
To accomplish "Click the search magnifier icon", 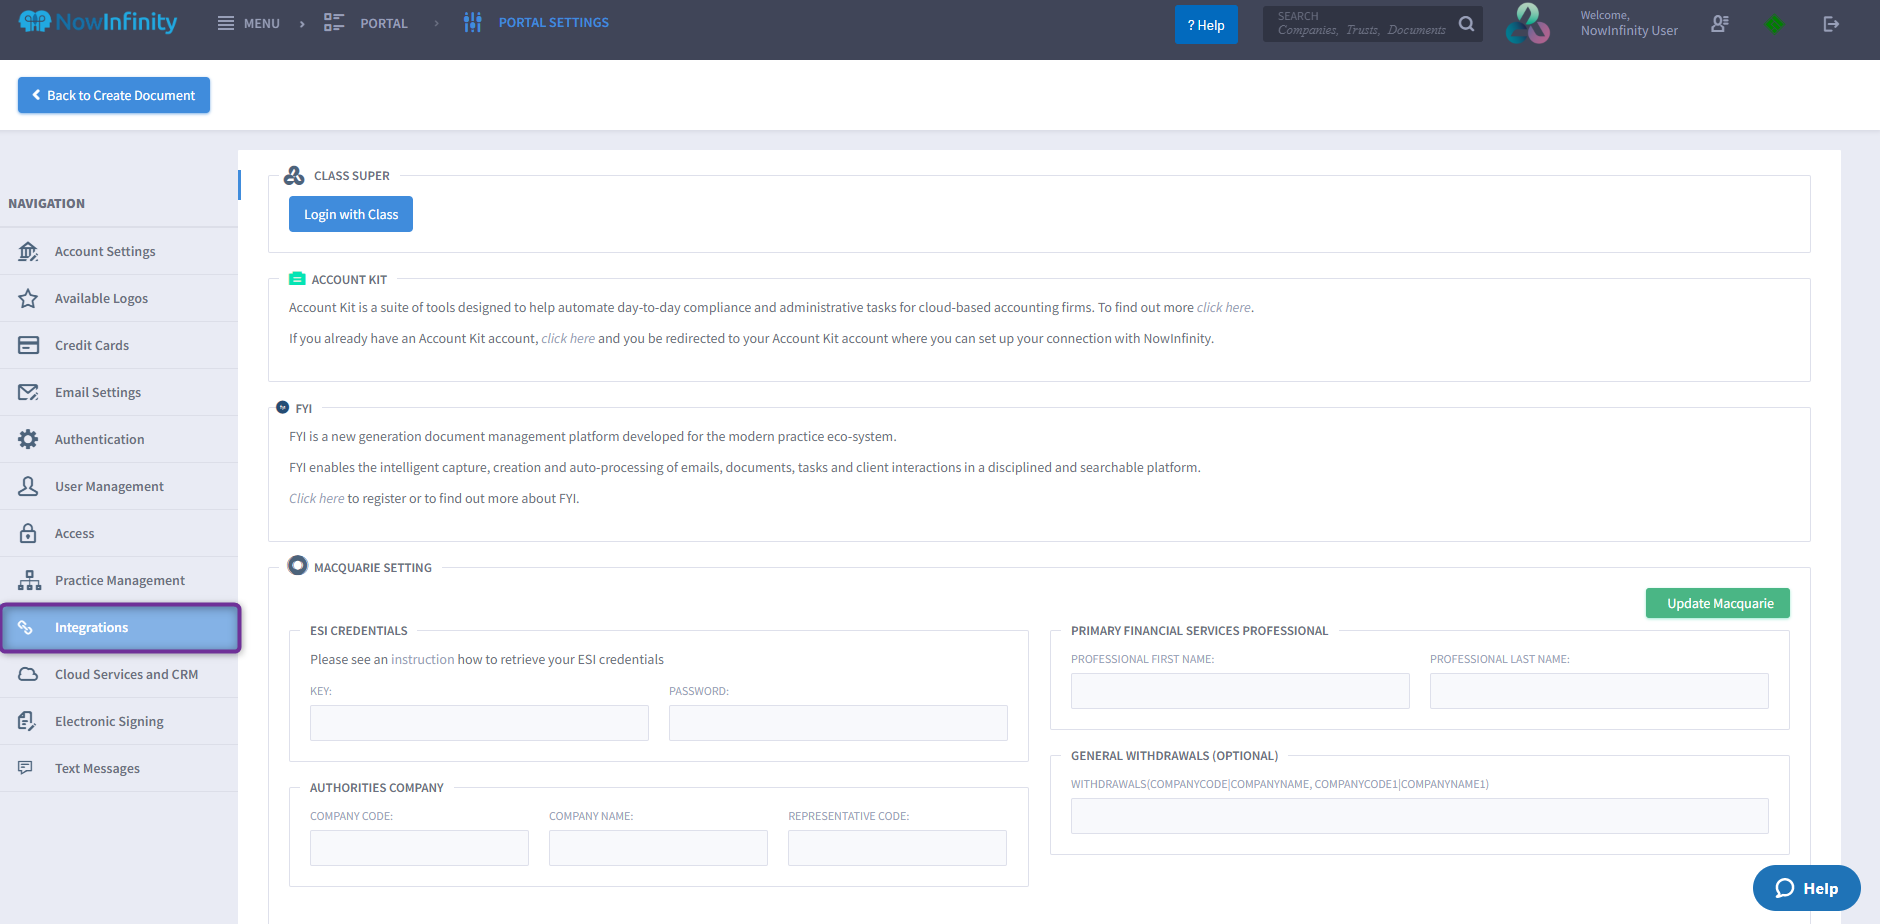I will 1466,24.
